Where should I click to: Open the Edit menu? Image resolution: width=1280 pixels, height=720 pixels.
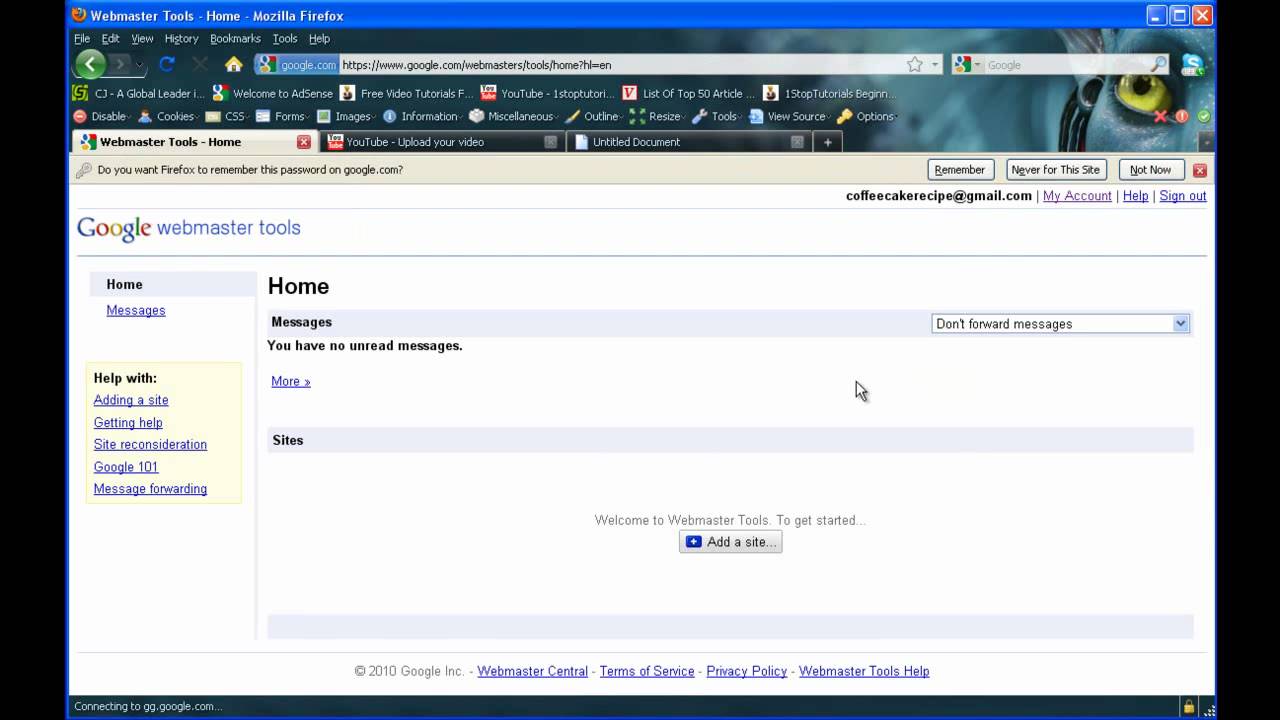click(111, 39)
